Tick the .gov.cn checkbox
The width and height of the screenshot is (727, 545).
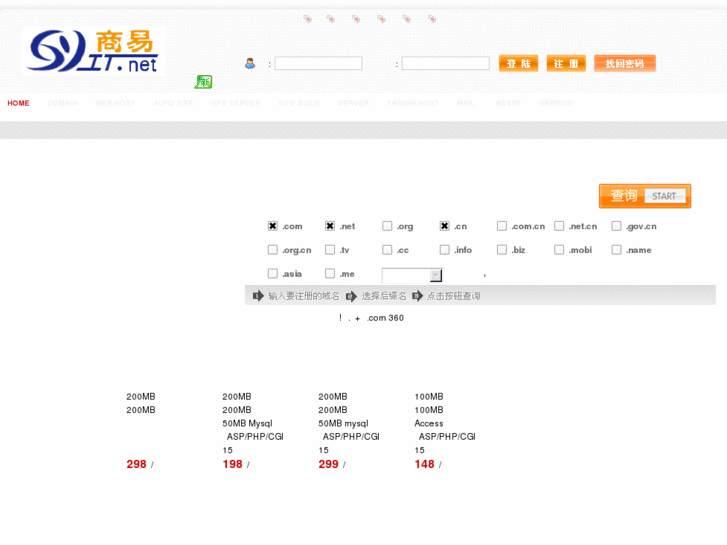point(616,226)
